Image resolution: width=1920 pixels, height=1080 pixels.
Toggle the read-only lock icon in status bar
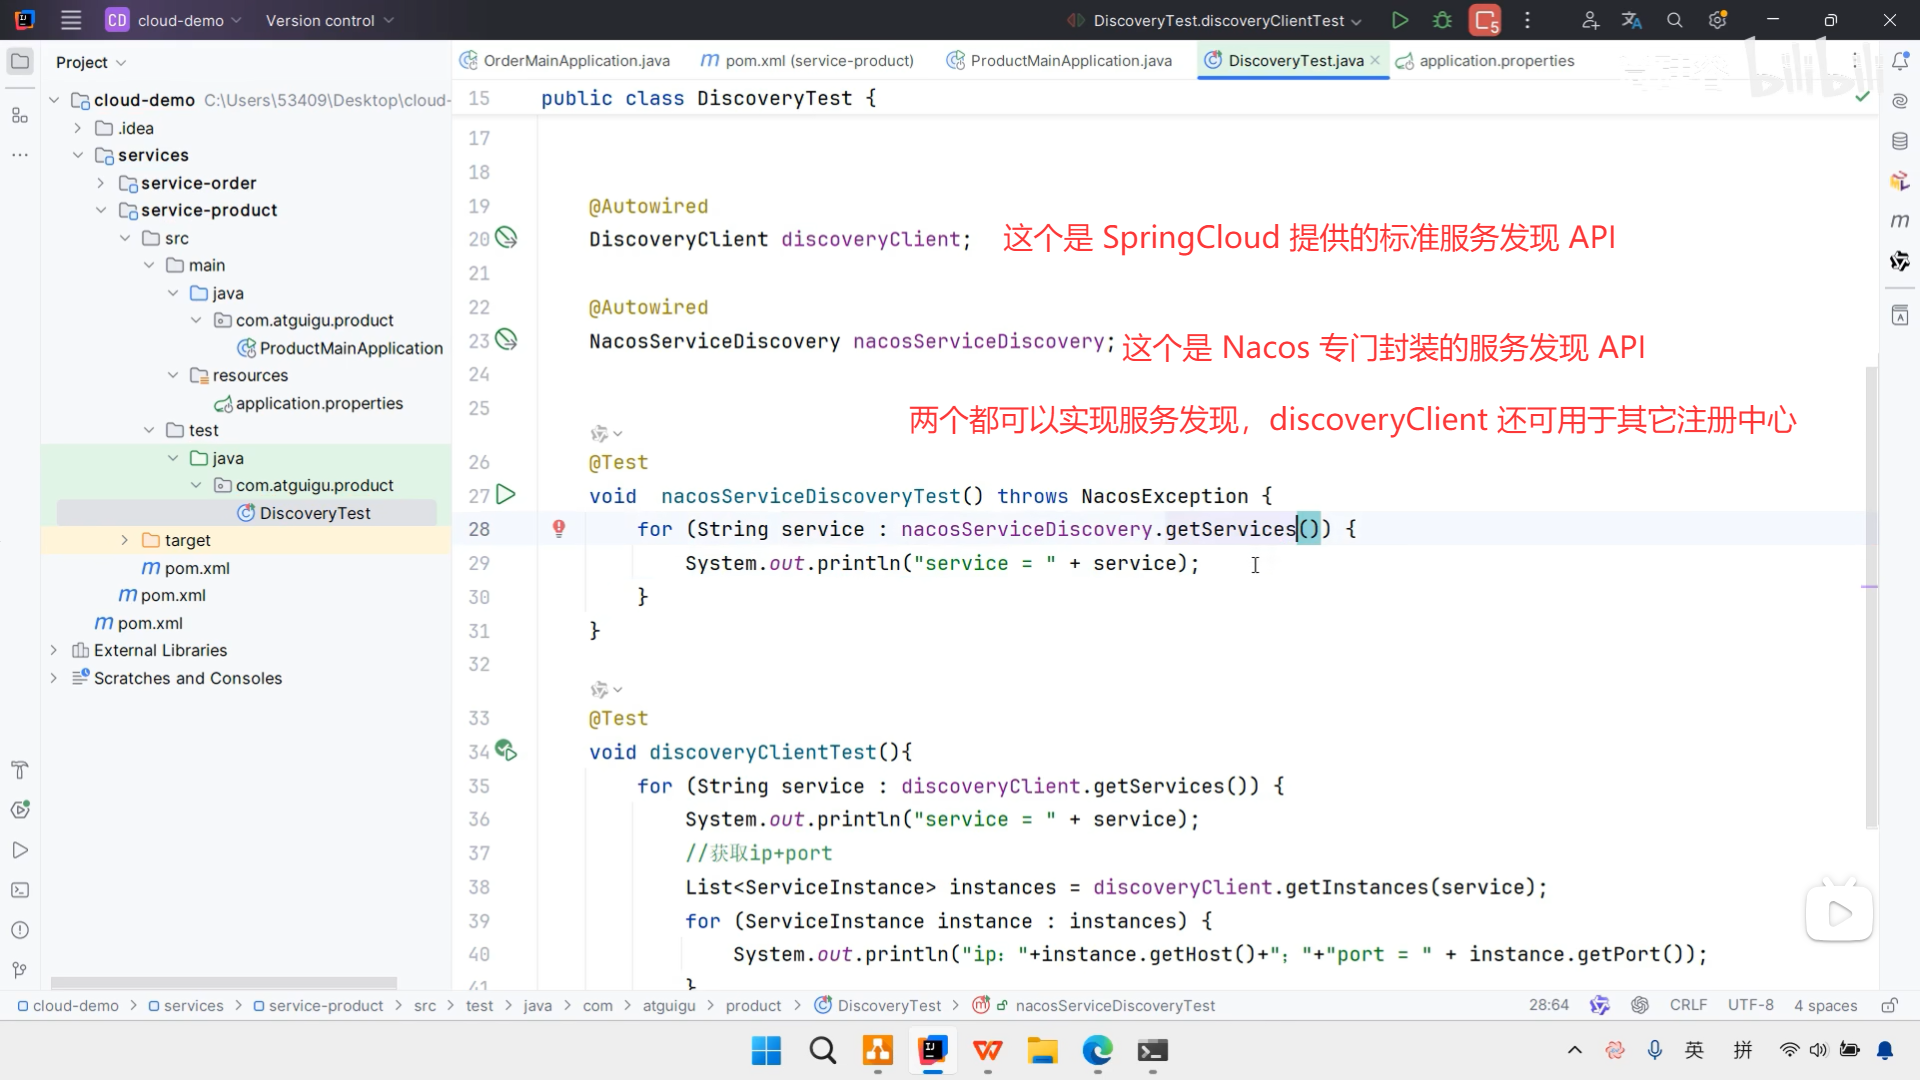point(1889,1005)
